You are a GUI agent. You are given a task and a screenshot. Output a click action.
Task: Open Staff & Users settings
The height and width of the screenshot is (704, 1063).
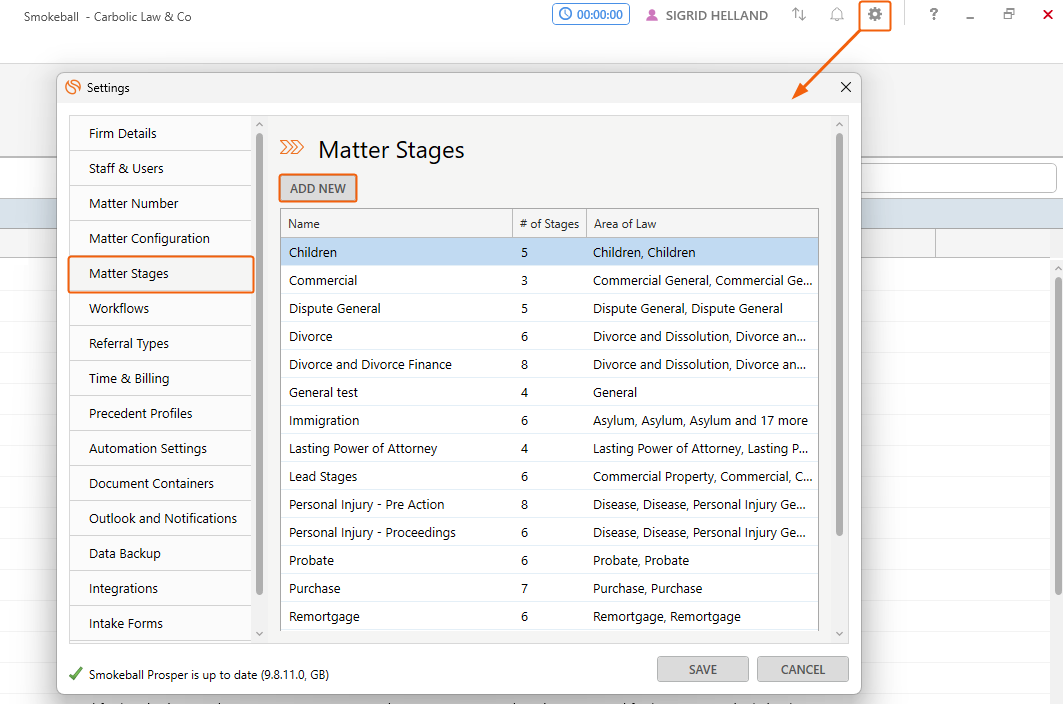click(x=160, y=168)
